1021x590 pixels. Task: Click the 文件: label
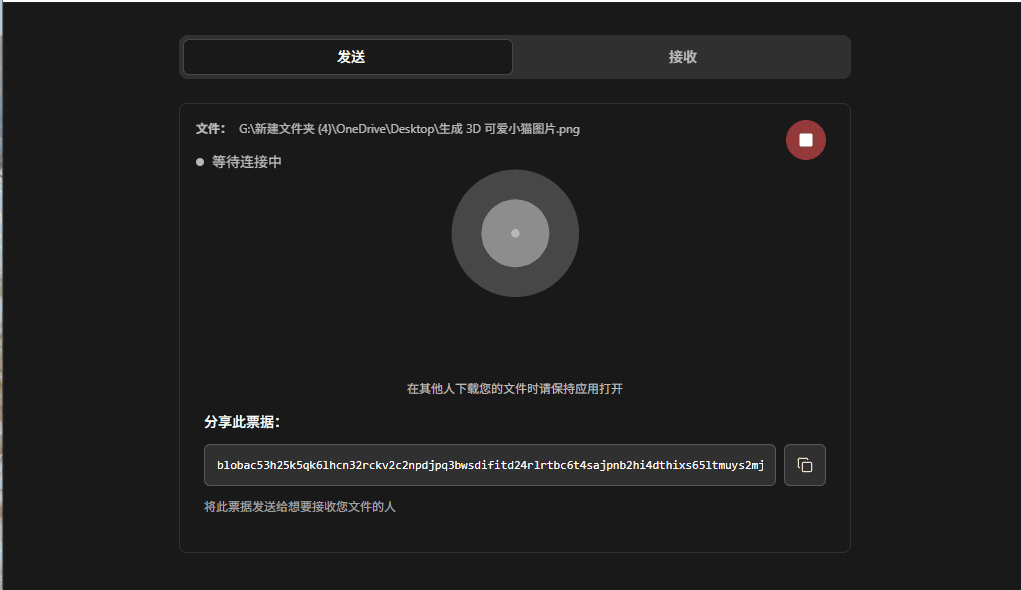[210, 129]
